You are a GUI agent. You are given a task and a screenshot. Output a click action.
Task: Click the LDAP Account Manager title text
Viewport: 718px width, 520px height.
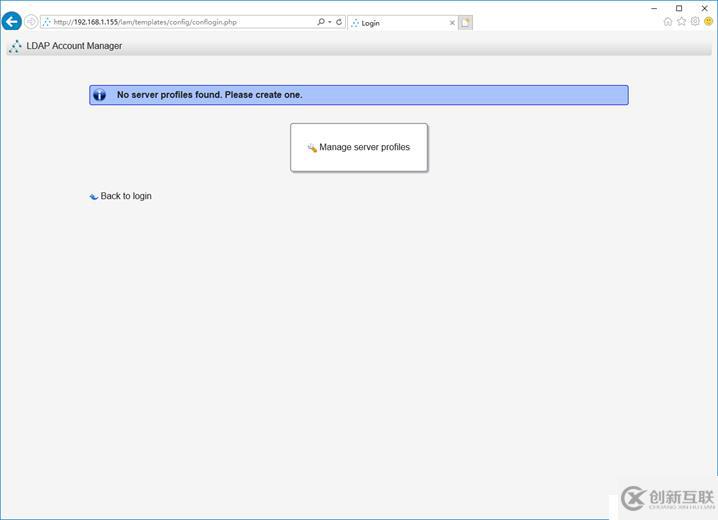pyautogui.click(x=74, y=46)
